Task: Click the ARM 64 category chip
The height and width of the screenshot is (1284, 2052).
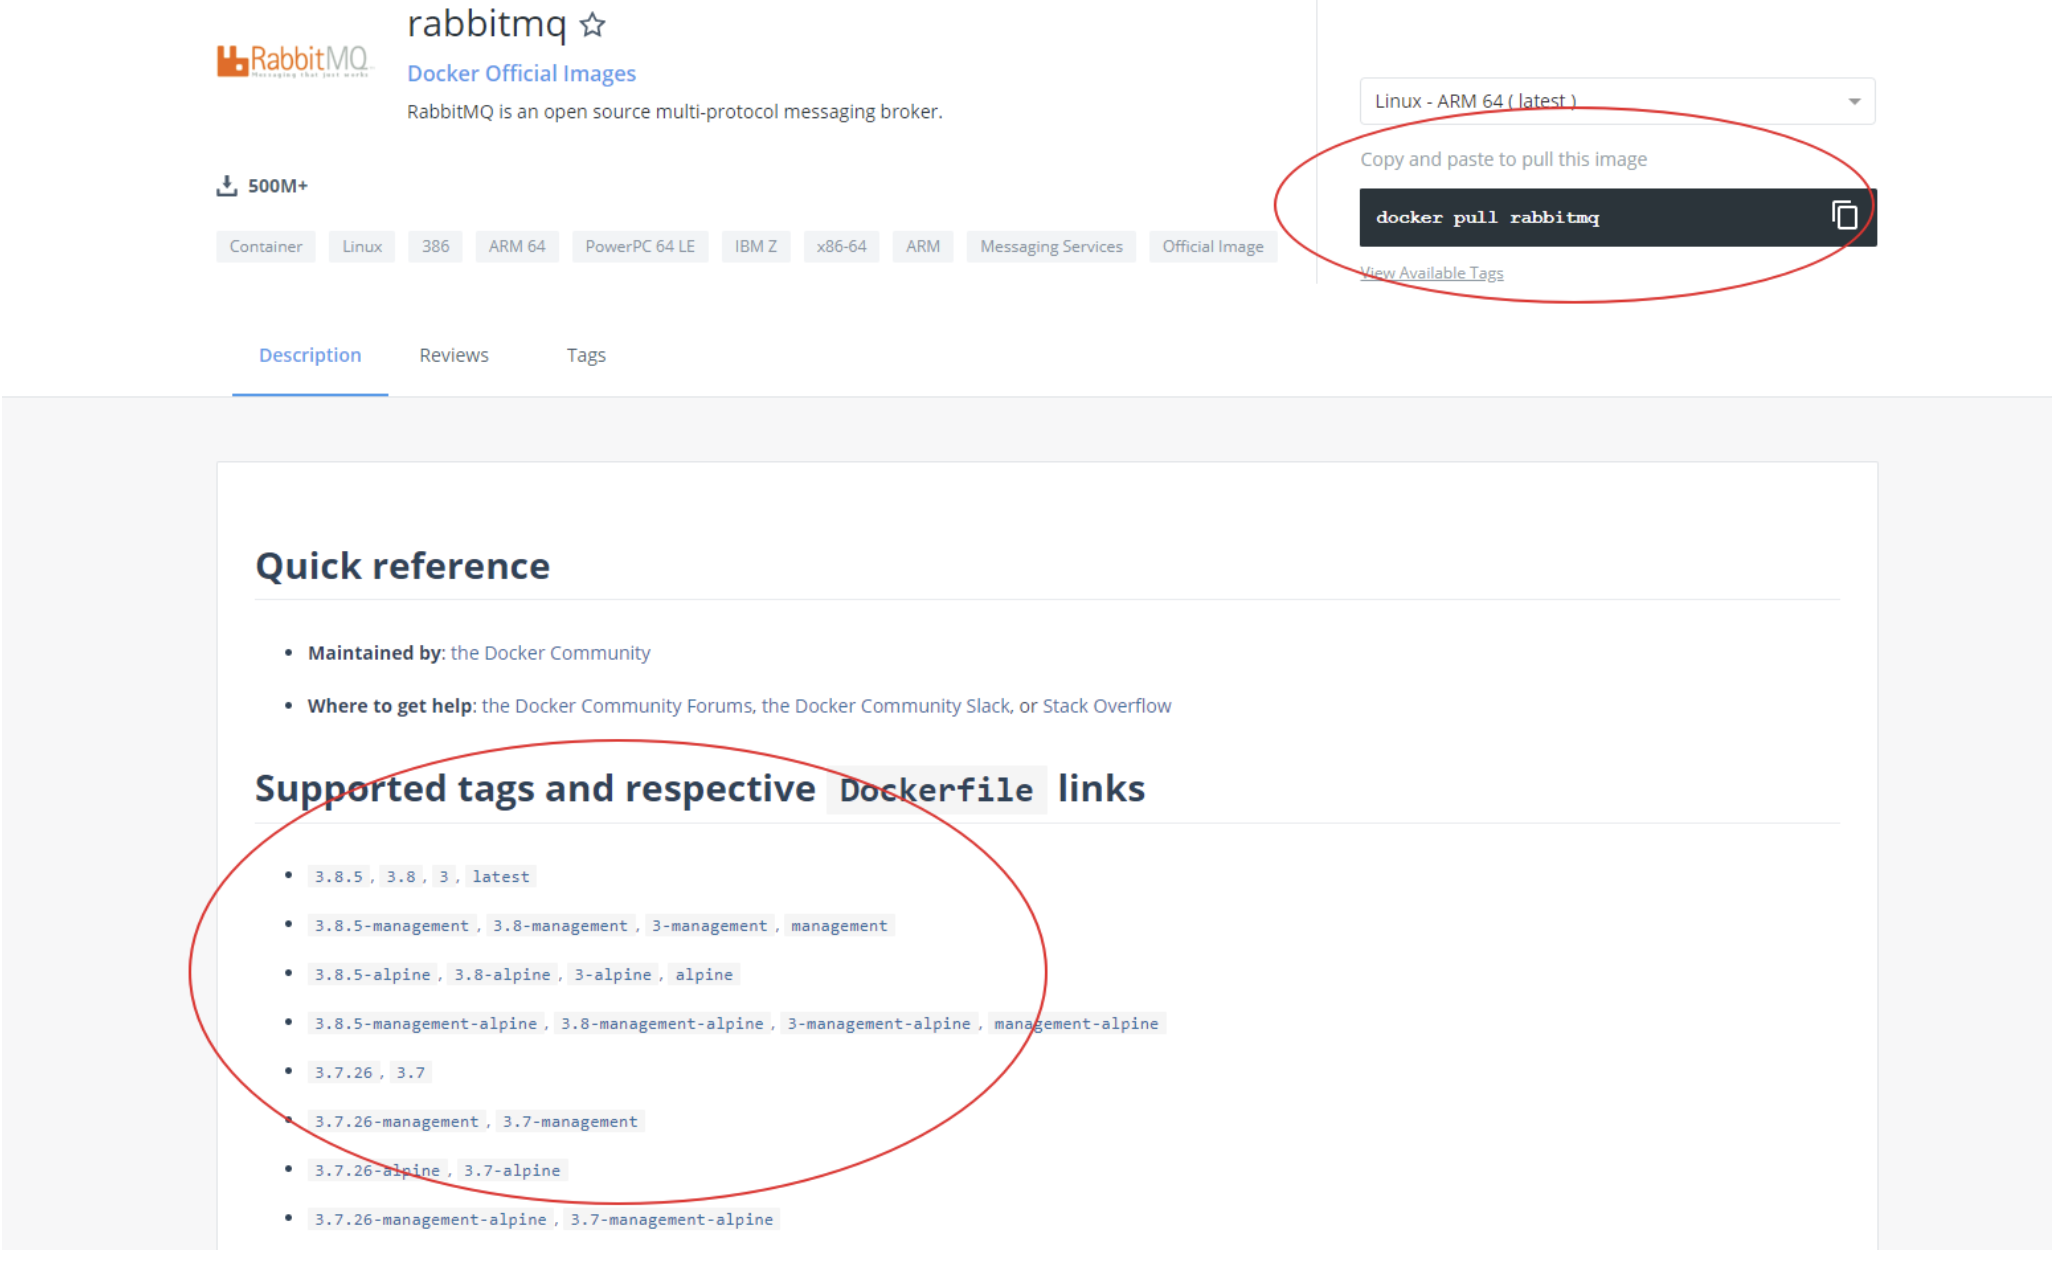Action: click(x=517, y=246)
